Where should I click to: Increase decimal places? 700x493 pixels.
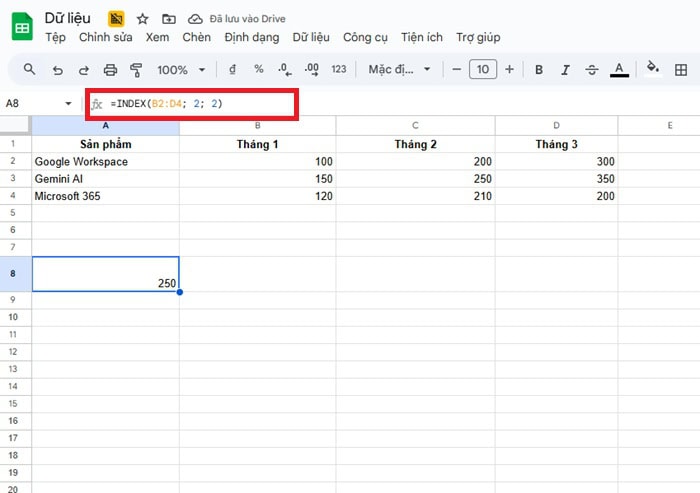click(312, 69)
